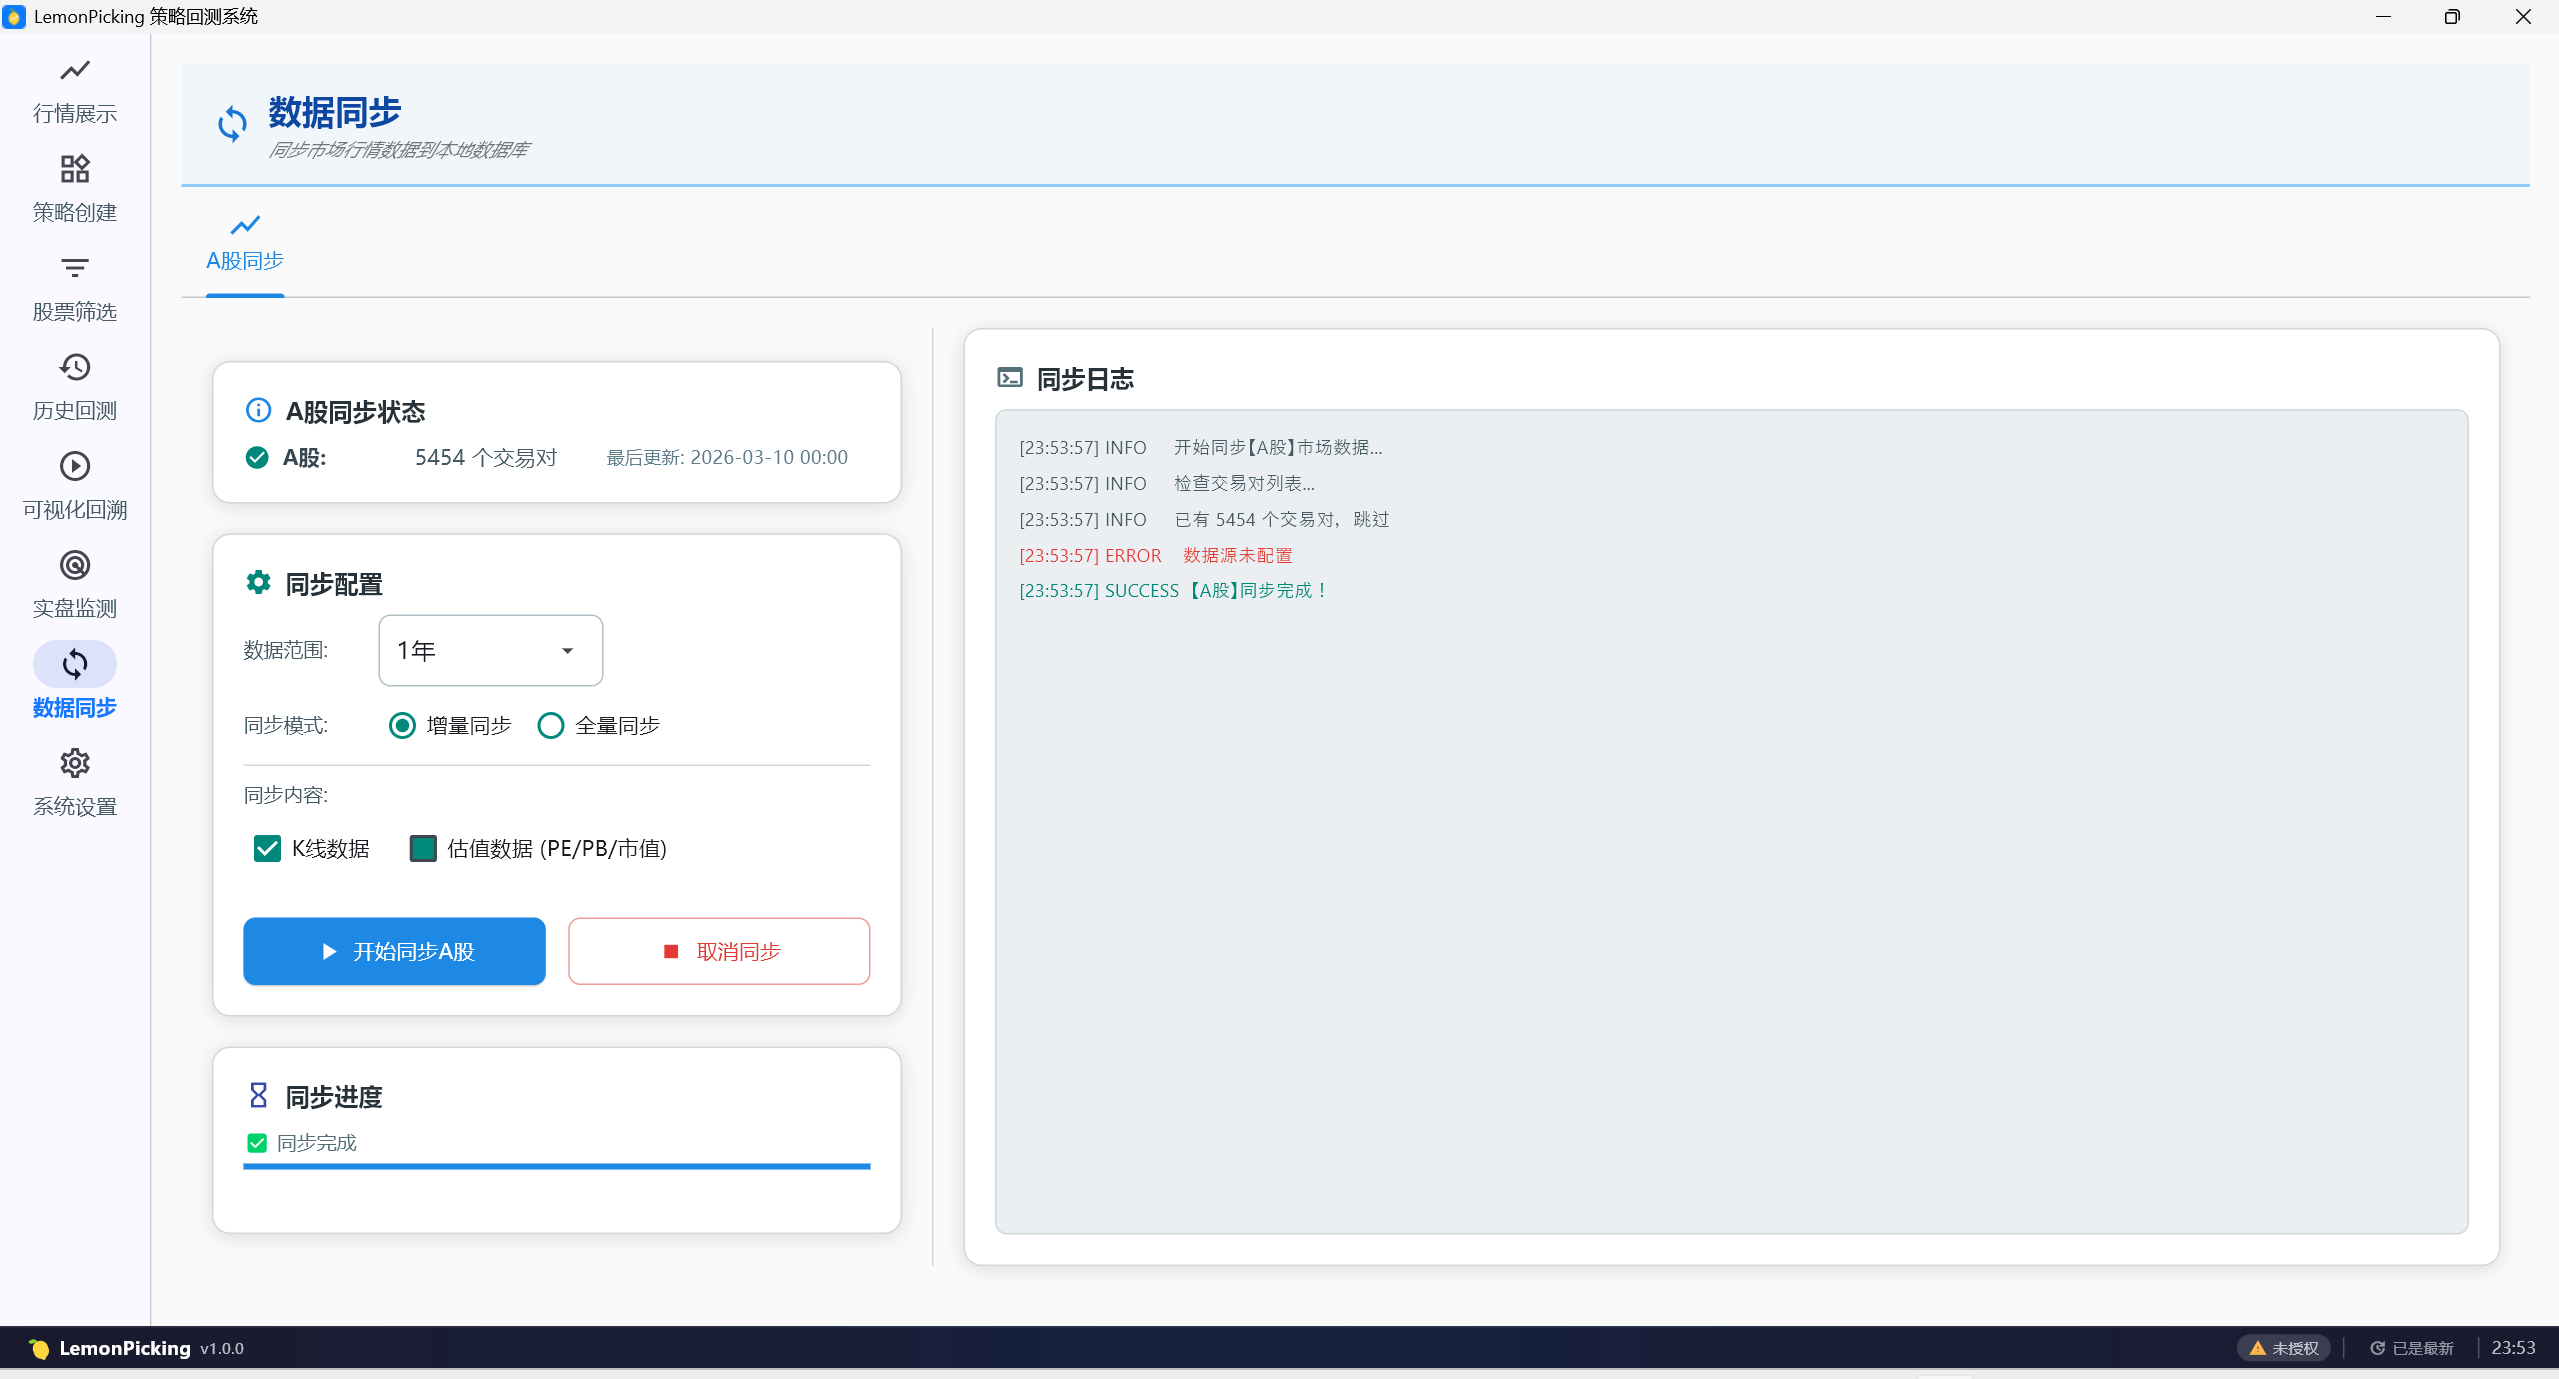The image size is (2559, 1379).
Task: Uncheck the K线数据 checkbox
Action: (267, 848)
